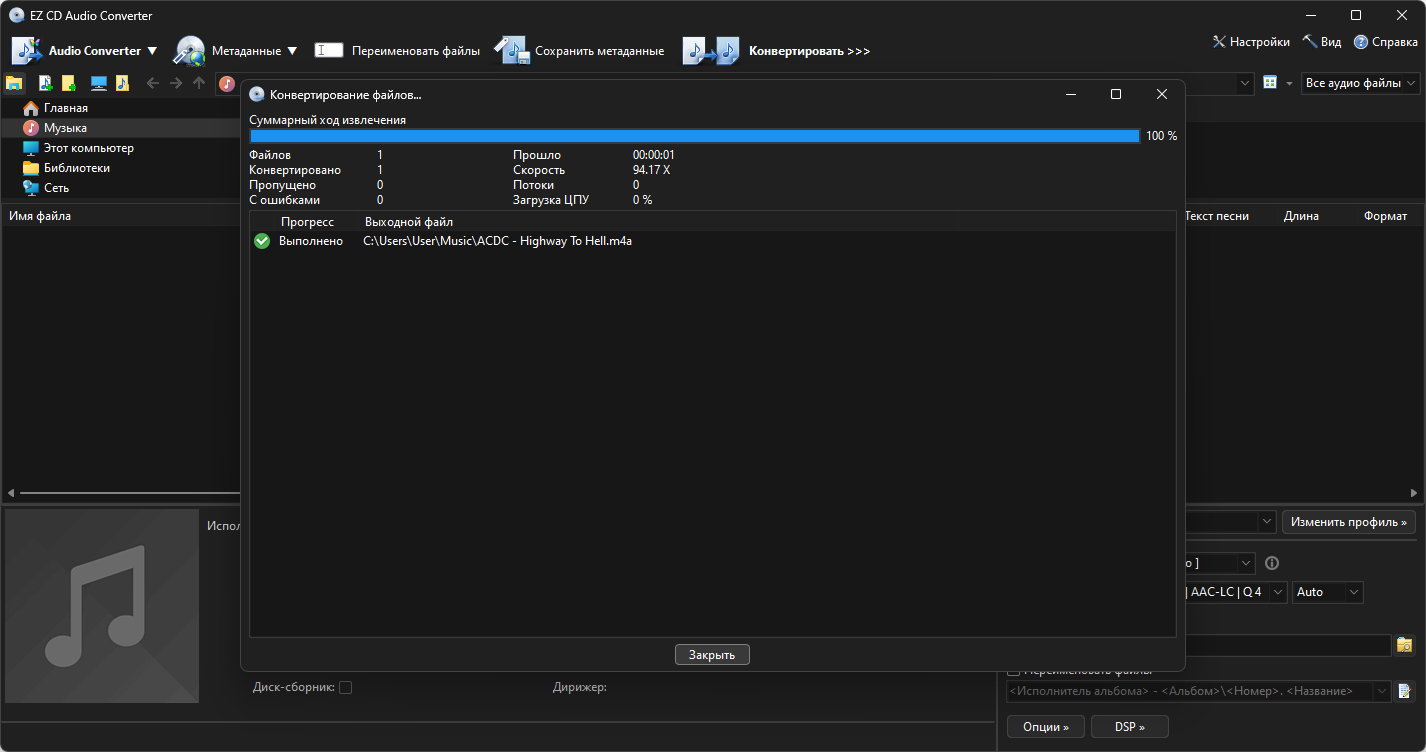Click the scrollbar right arrow of file list
Viewport: 1426px width, 752px height.
coord(1415,493)
